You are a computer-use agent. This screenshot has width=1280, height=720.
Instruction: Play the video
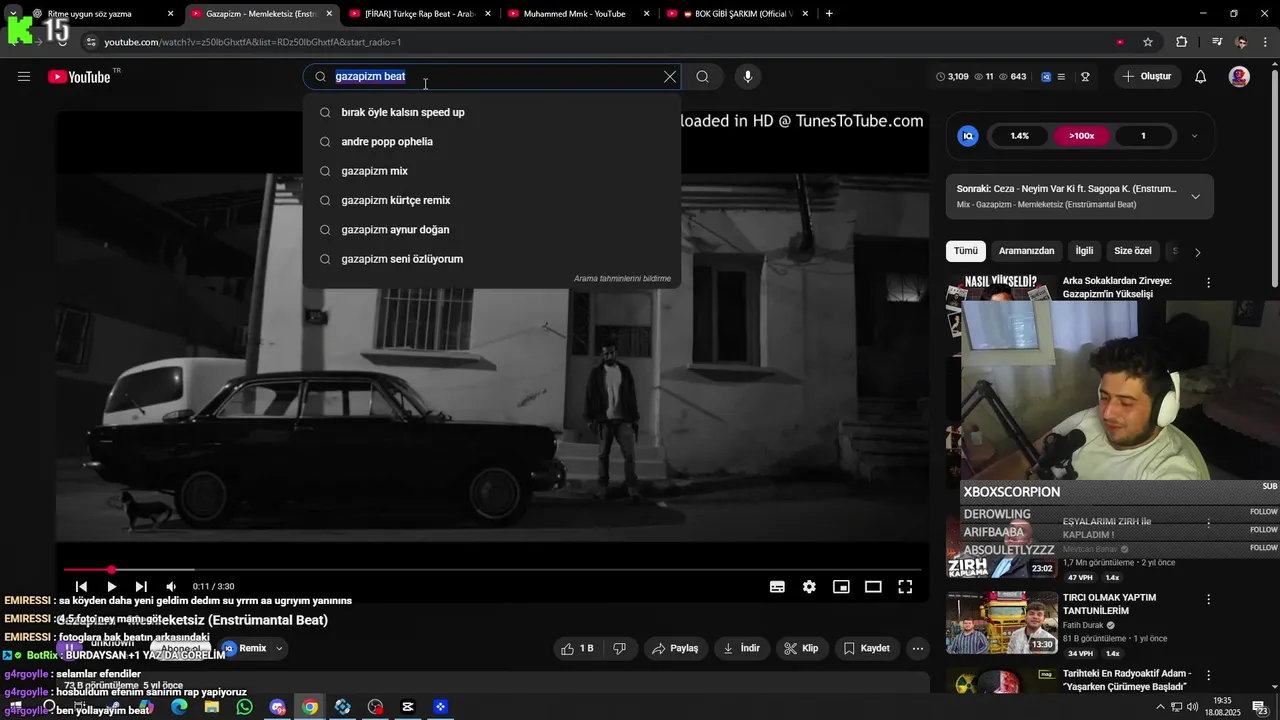point(111,587)
